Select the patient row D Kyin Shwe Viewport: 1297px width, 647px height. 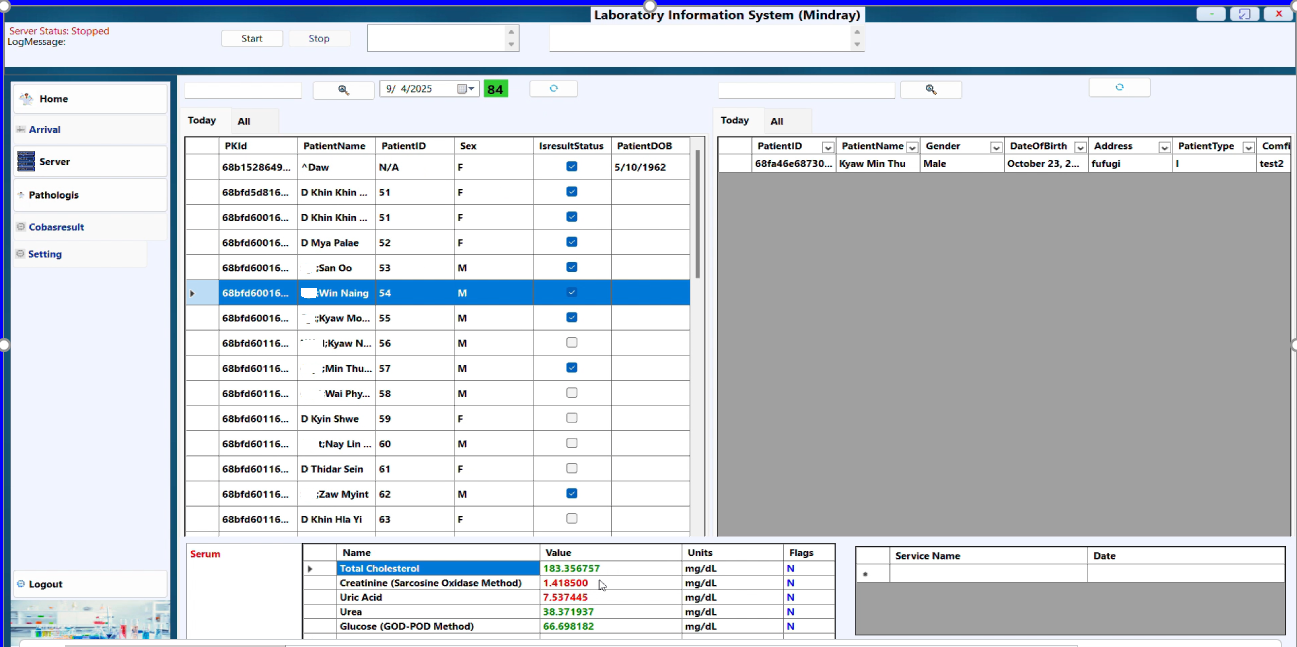click(437, 418)
